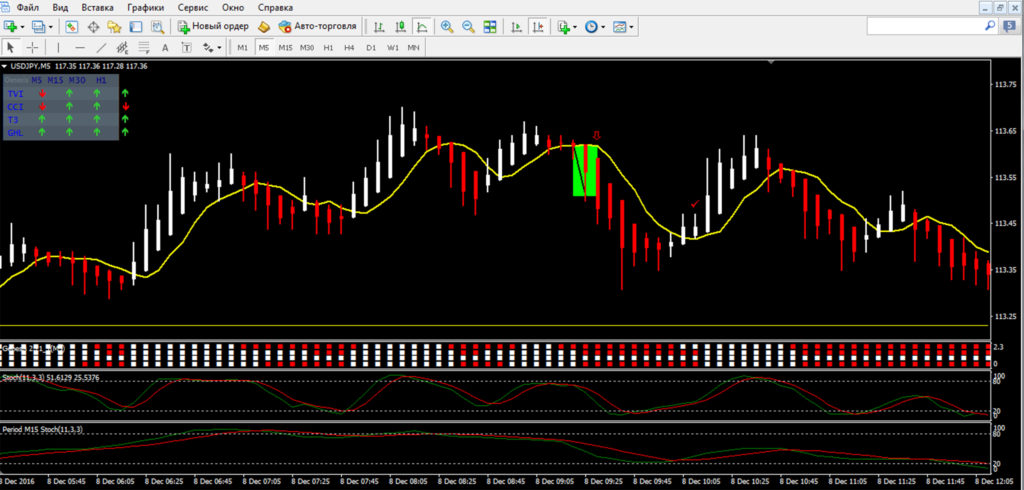Open the Вид menu

[60, 8]
